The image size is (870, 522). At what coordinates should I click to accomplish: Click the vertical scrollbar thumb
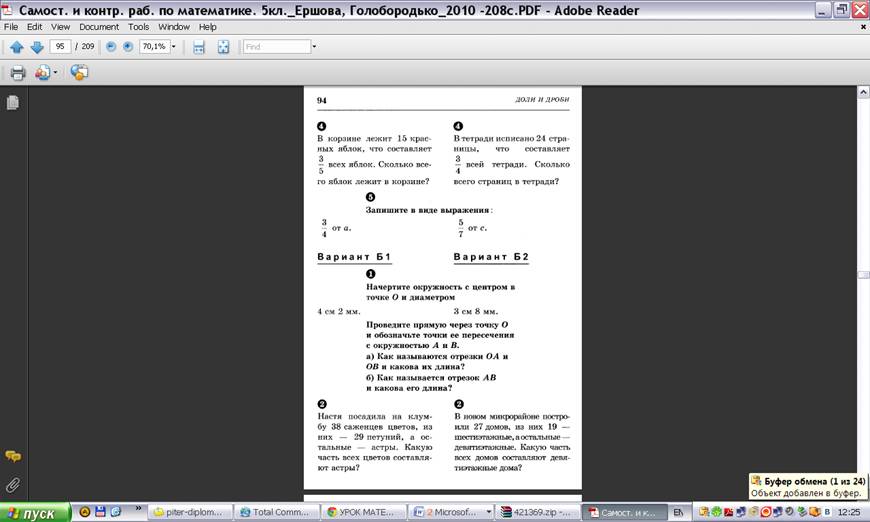click(x=864, y=275)
